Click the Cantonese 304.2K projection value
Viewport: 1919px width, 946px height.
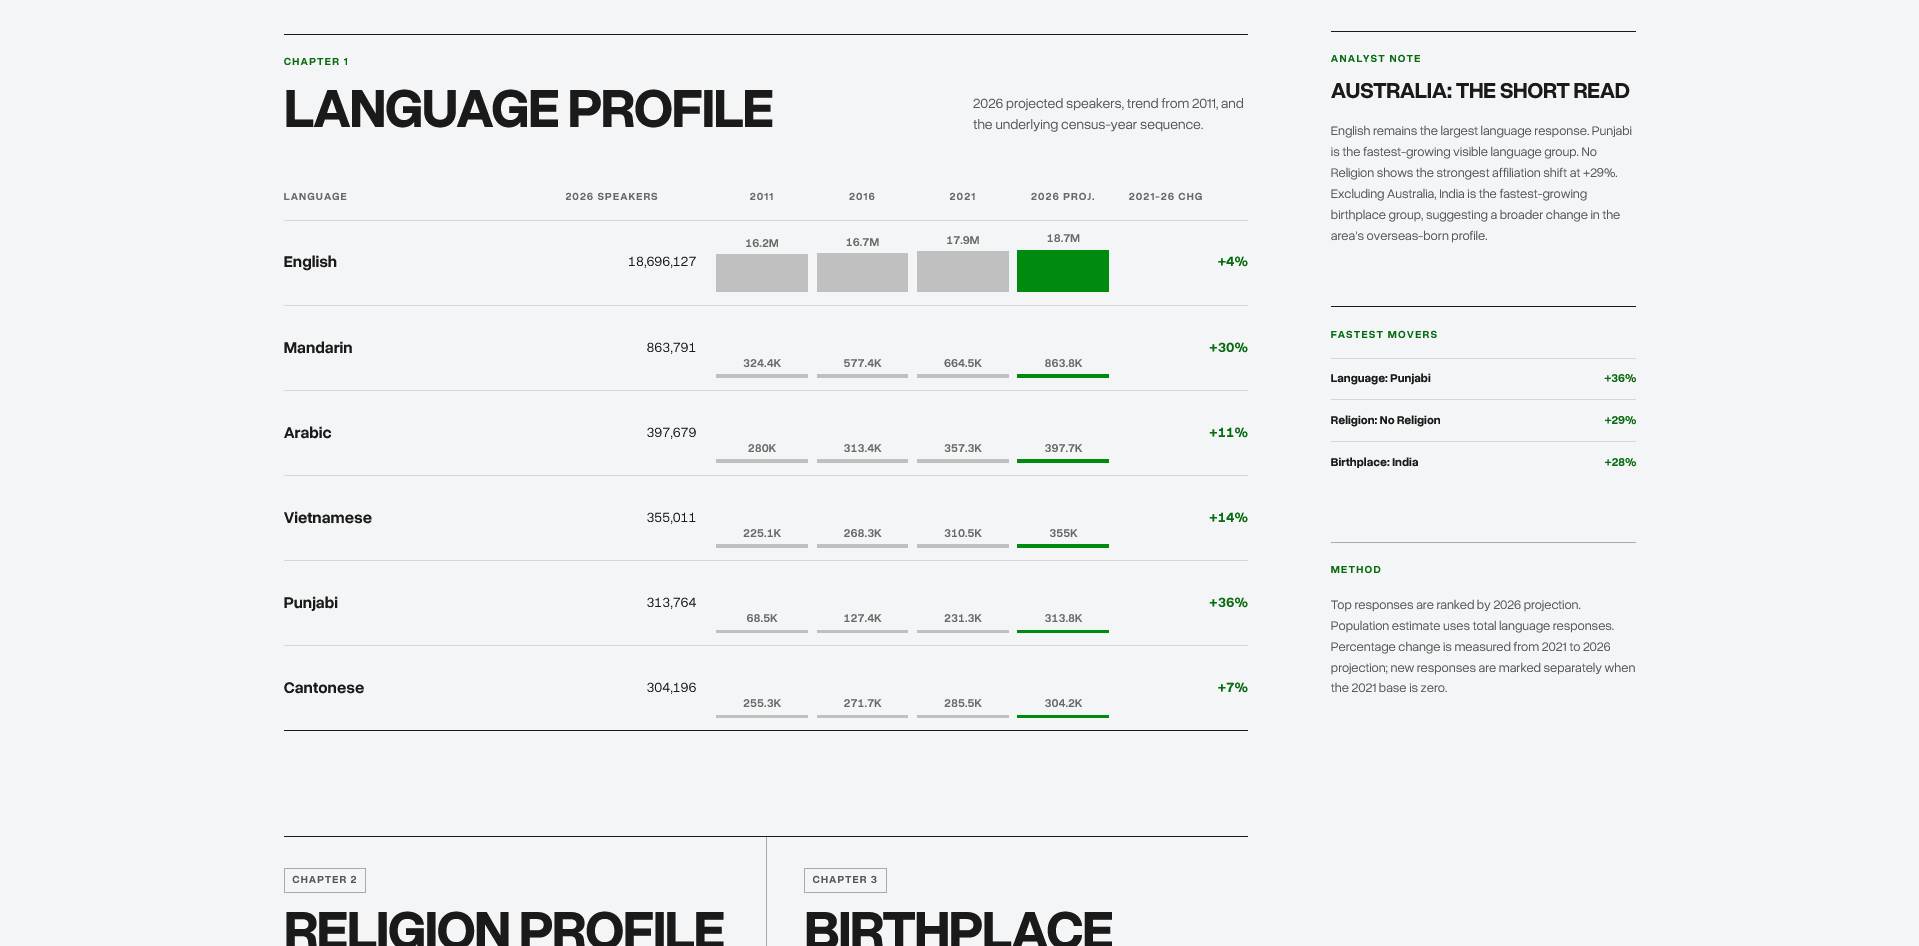click(1063, 704)
